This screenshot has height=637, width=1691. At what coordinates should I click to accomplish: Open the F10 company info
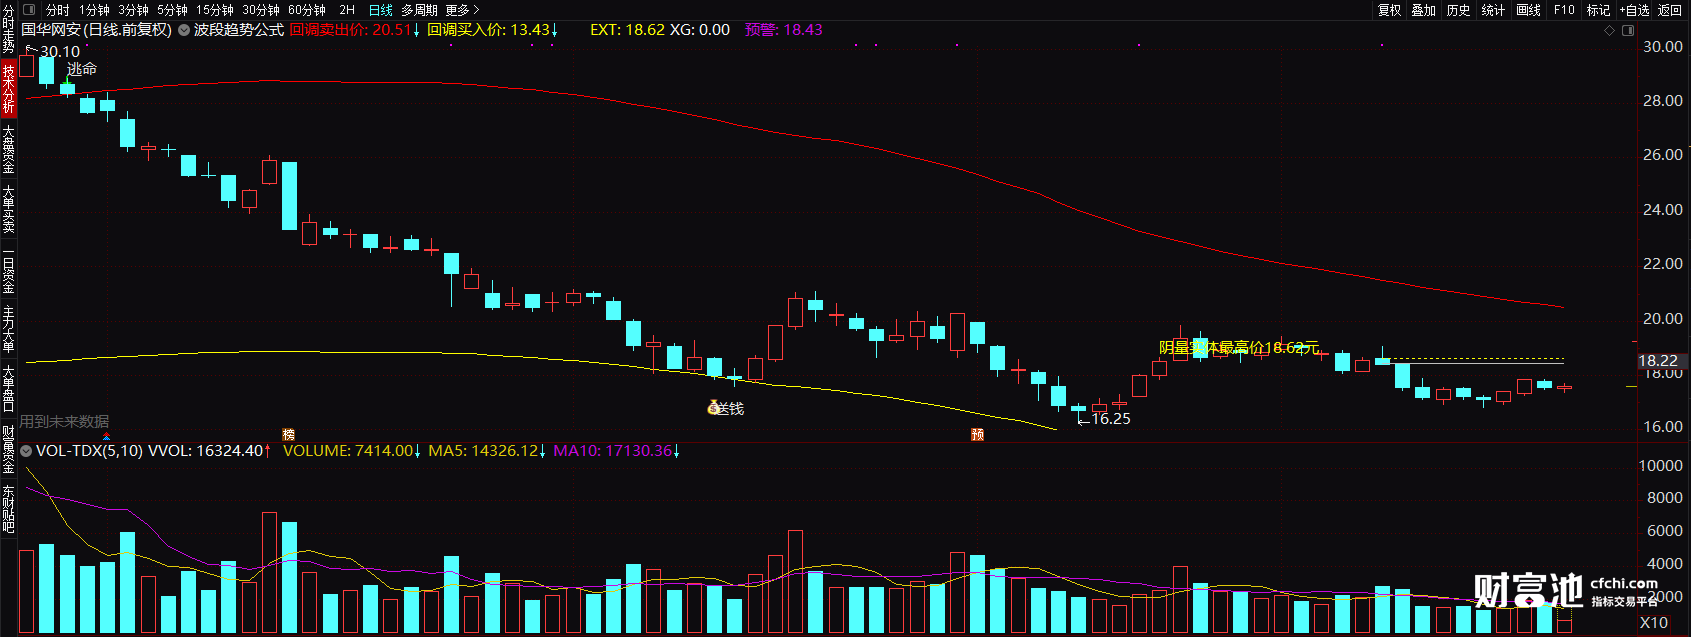[1564, 10]
